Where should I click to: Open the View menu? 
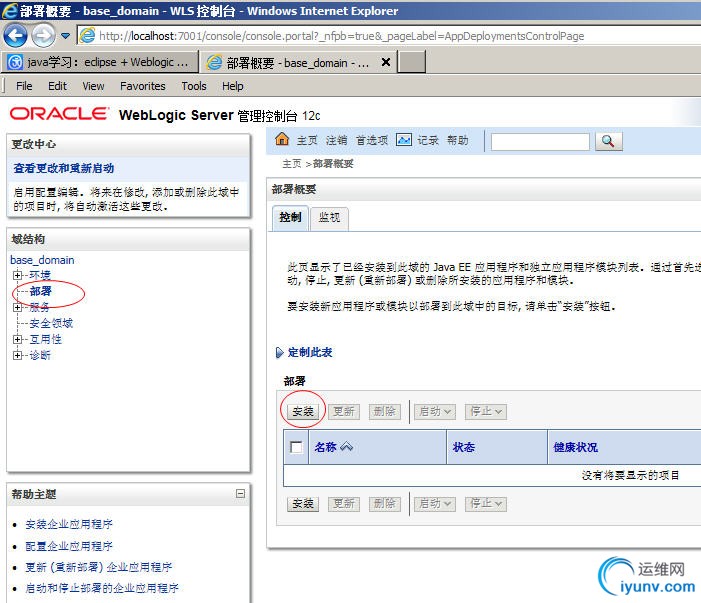[x=93, y=86]
